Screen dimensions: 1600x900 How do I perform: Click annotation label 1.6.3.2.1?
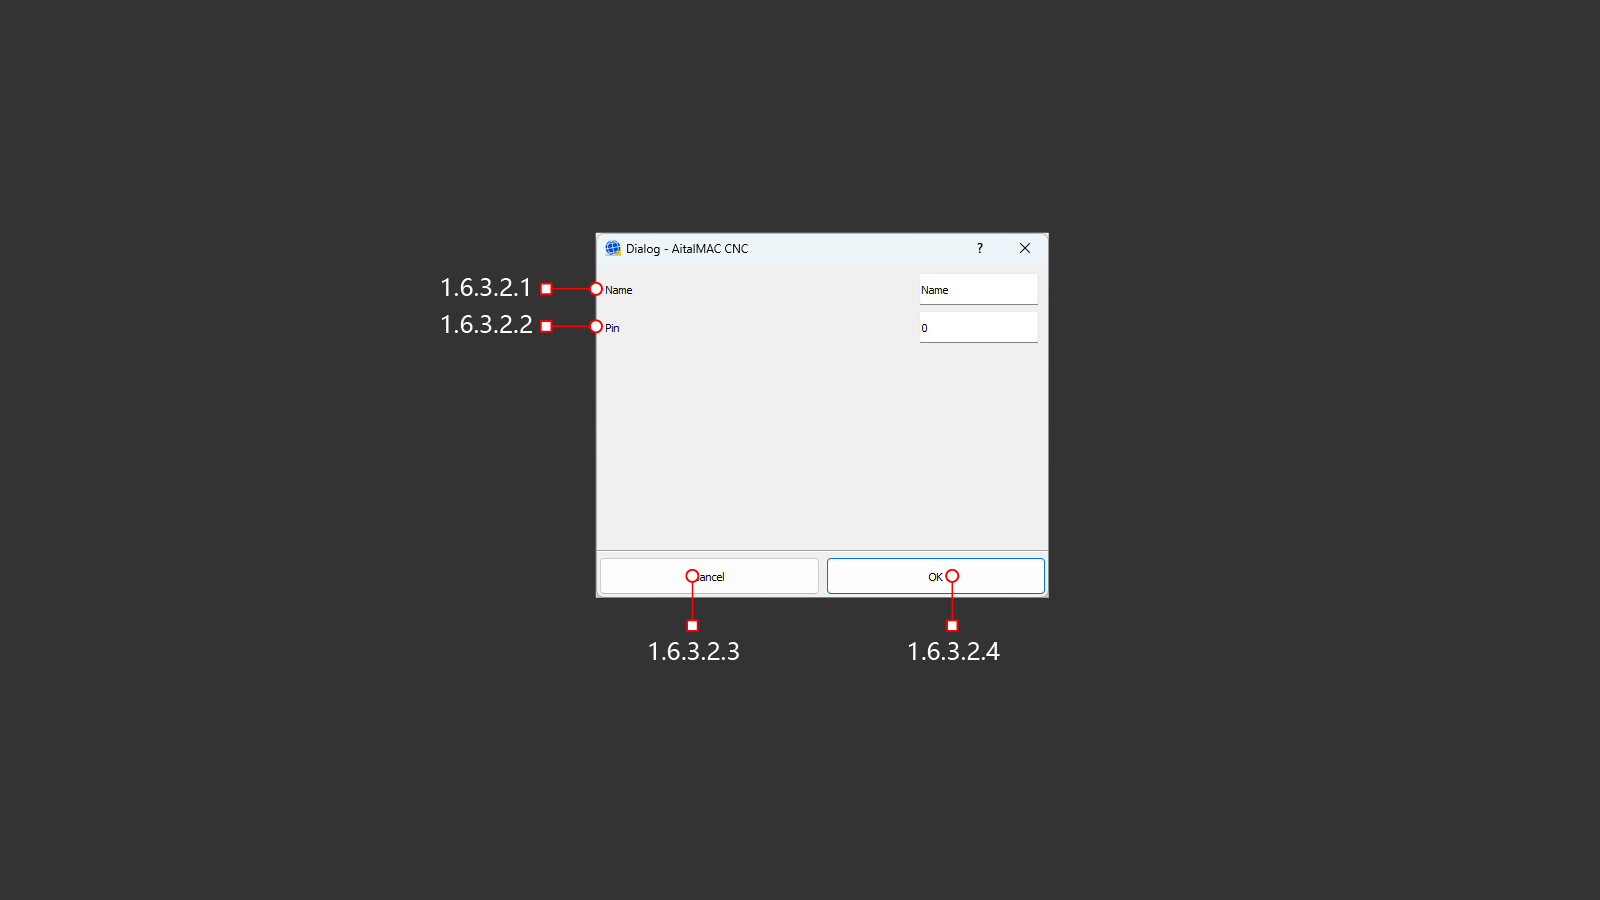[x=486, y=288]
